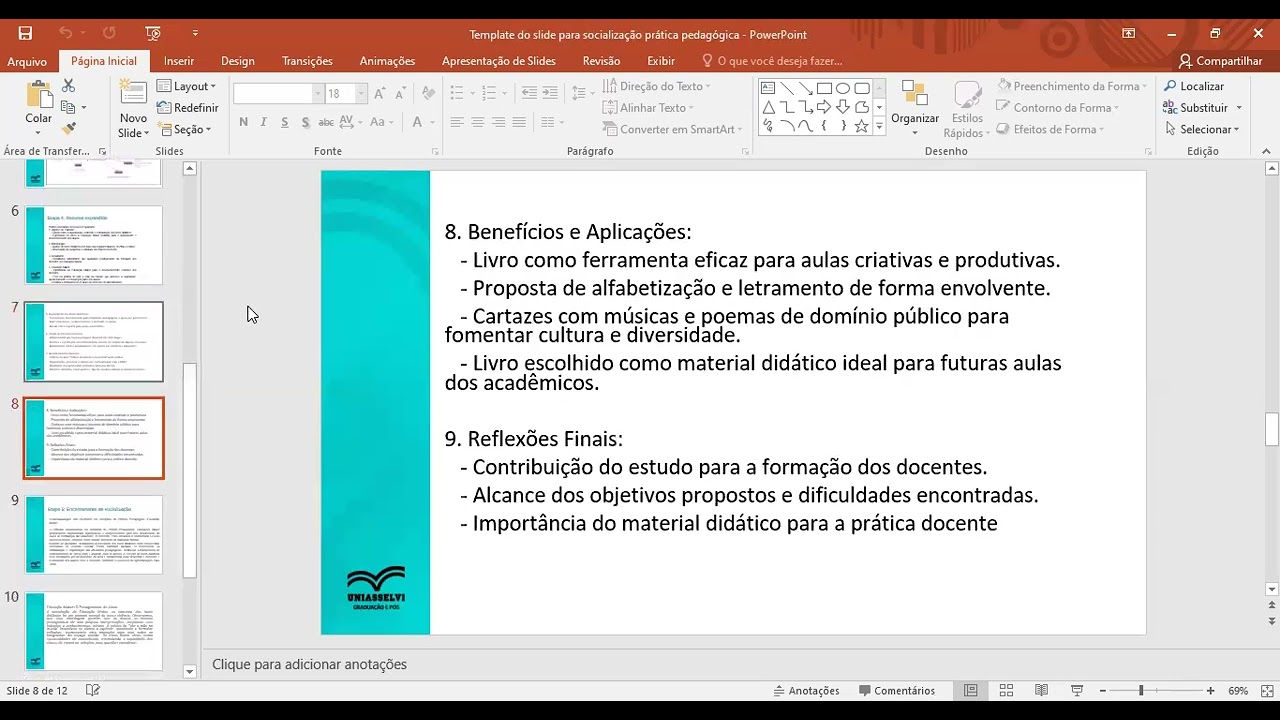Click the Copy icon
Viewport: 1280px width, 720px height.
pos(69,107)
